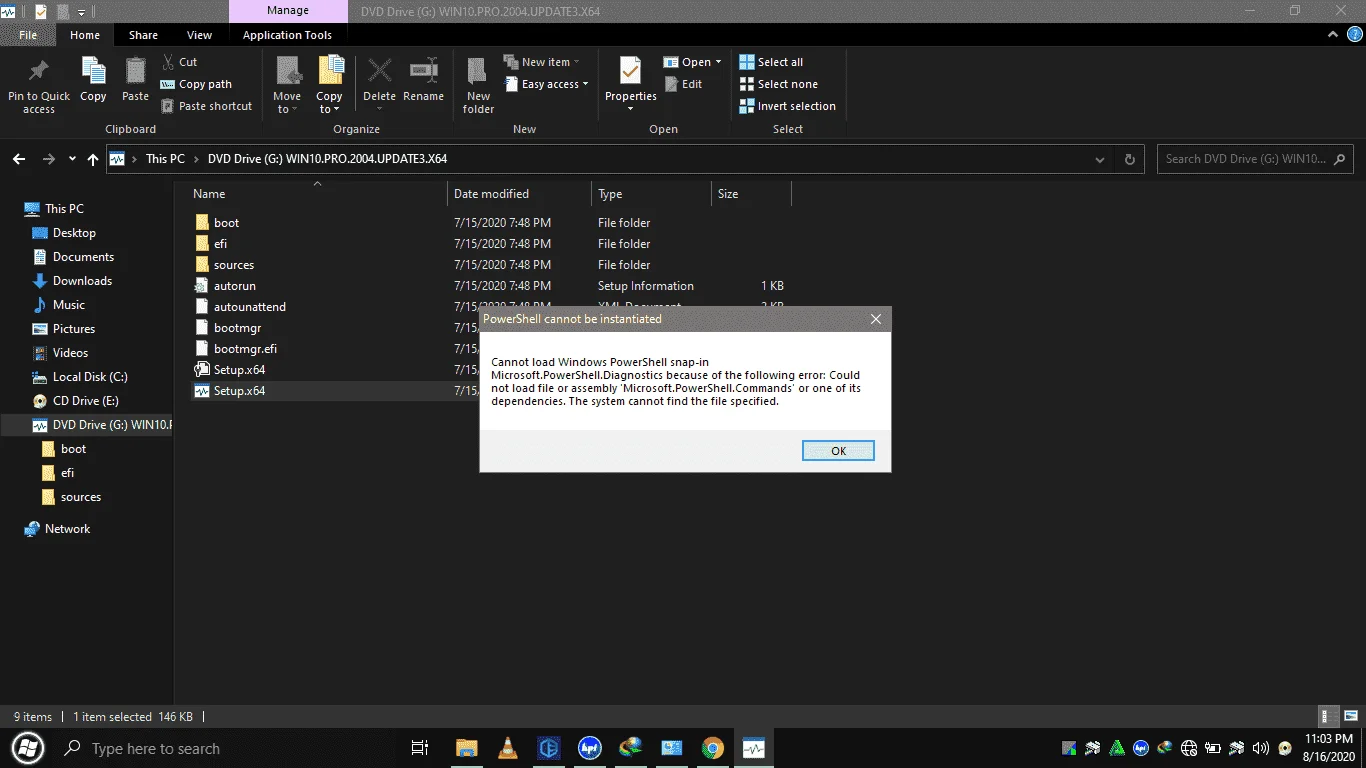Screen dimensions: 1366x768
Task: Switch to the Share tab
Action: 143,35
